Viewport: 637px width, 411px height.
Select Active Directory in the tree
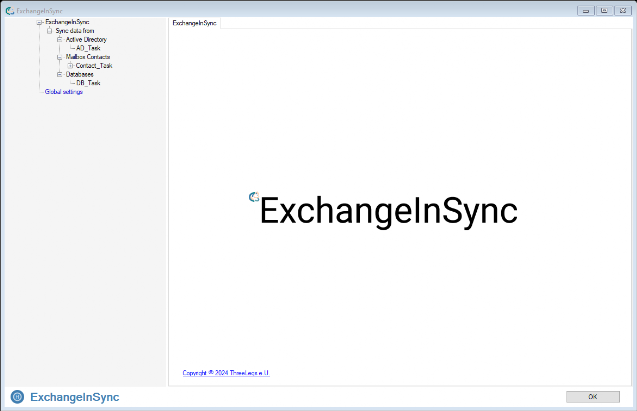tap(86, 39)
